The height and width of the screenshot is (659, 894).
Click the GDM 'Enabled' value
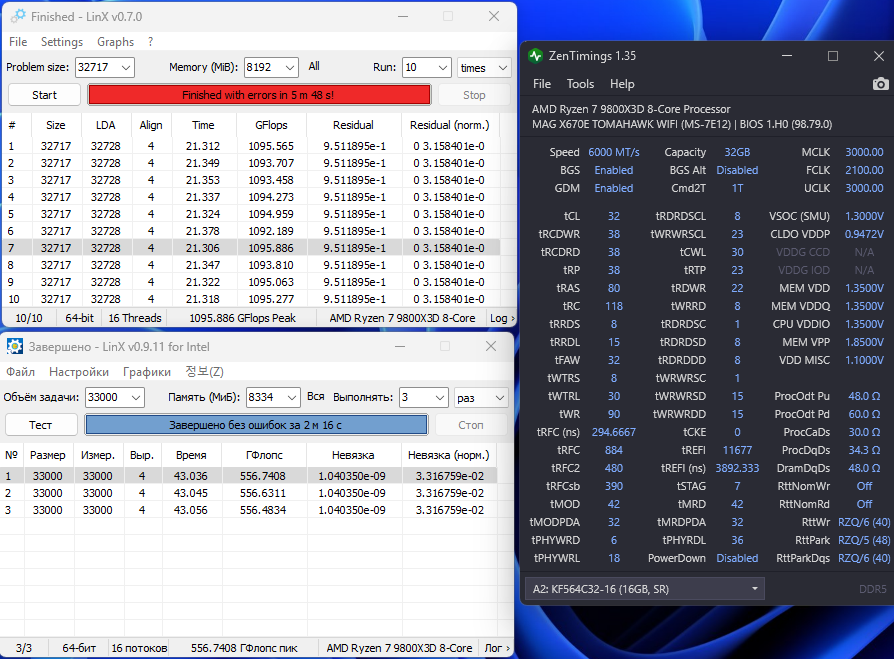tap(613, 188)
